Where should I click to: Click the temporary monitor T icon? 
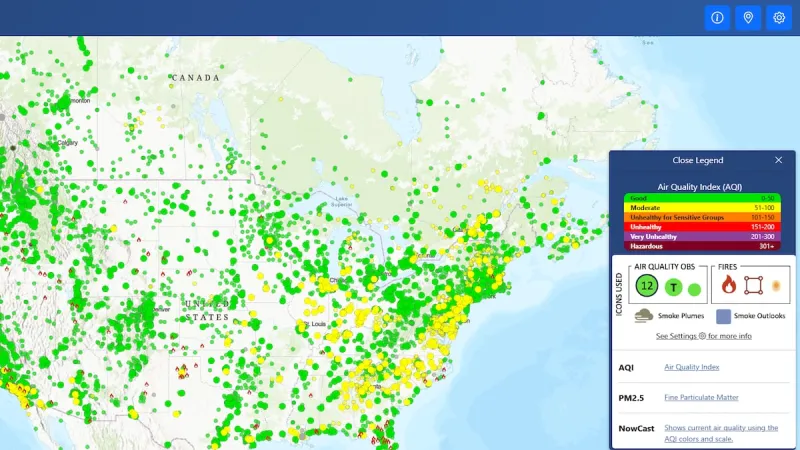pos(673,288)
